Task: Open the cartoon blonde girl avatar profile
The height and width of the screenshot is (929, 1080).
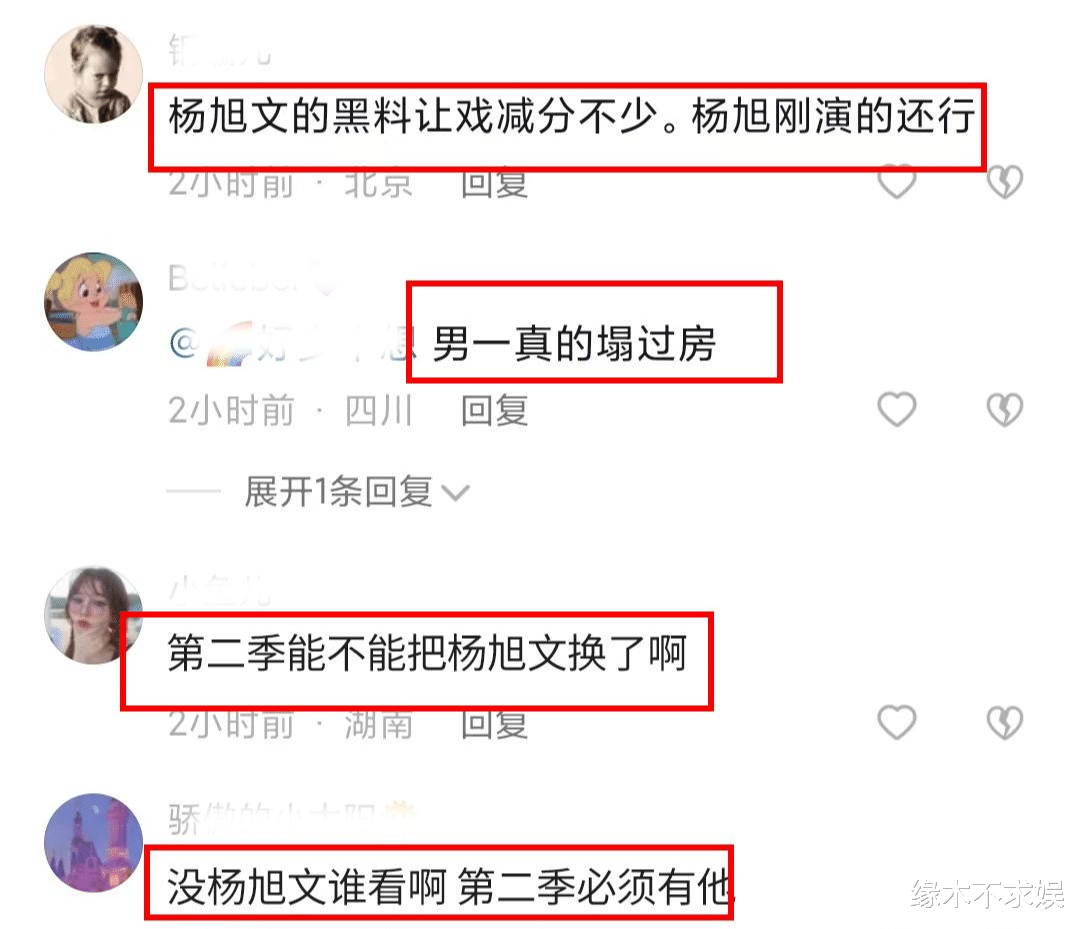Action: click(94, 302)
